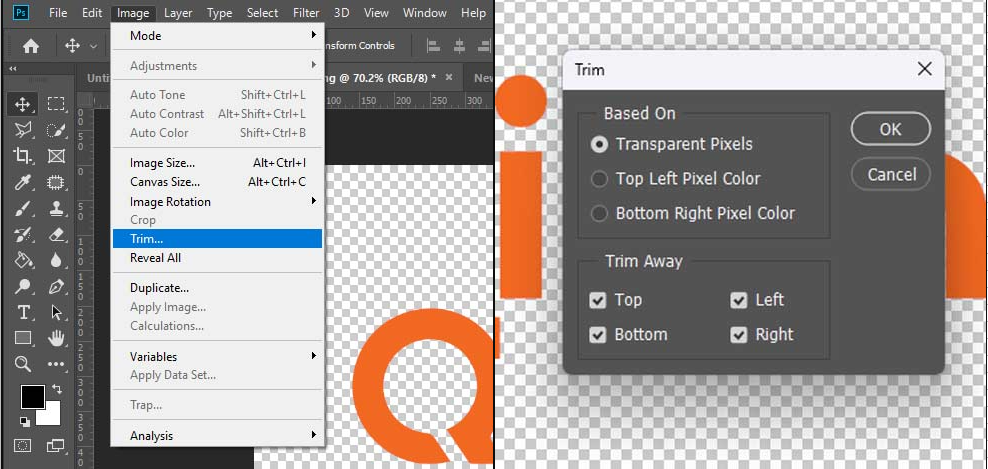Open the Edit Toolbar three-dots menu

pyautogui.click(x=56, y=364)
